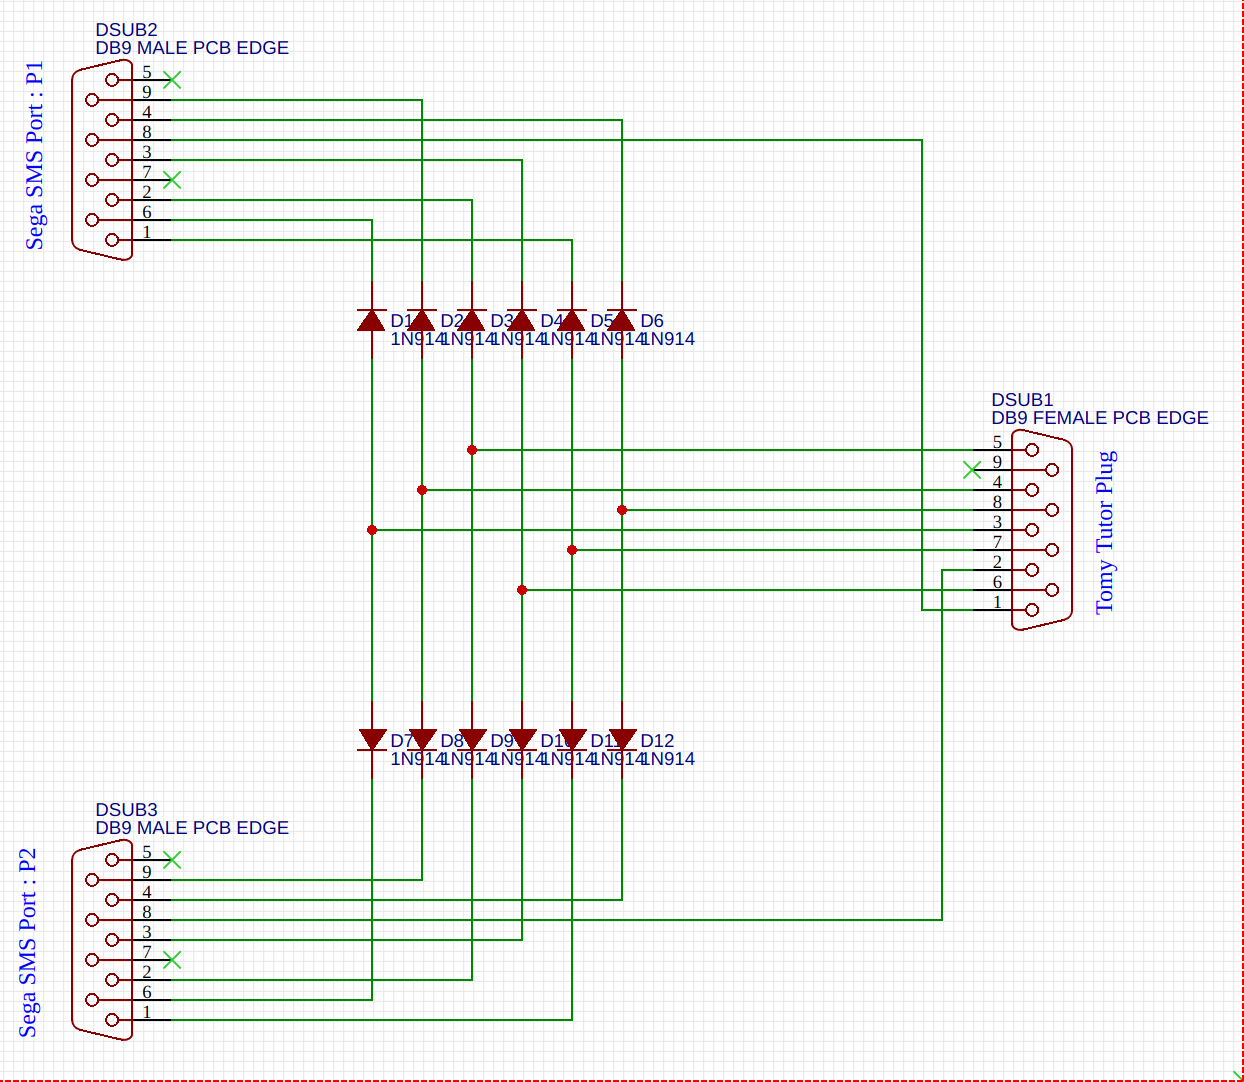
Task: Select junction dot on DSUB1 pin 8 wire
Action: pyautogui.click(x=622, y=510)
